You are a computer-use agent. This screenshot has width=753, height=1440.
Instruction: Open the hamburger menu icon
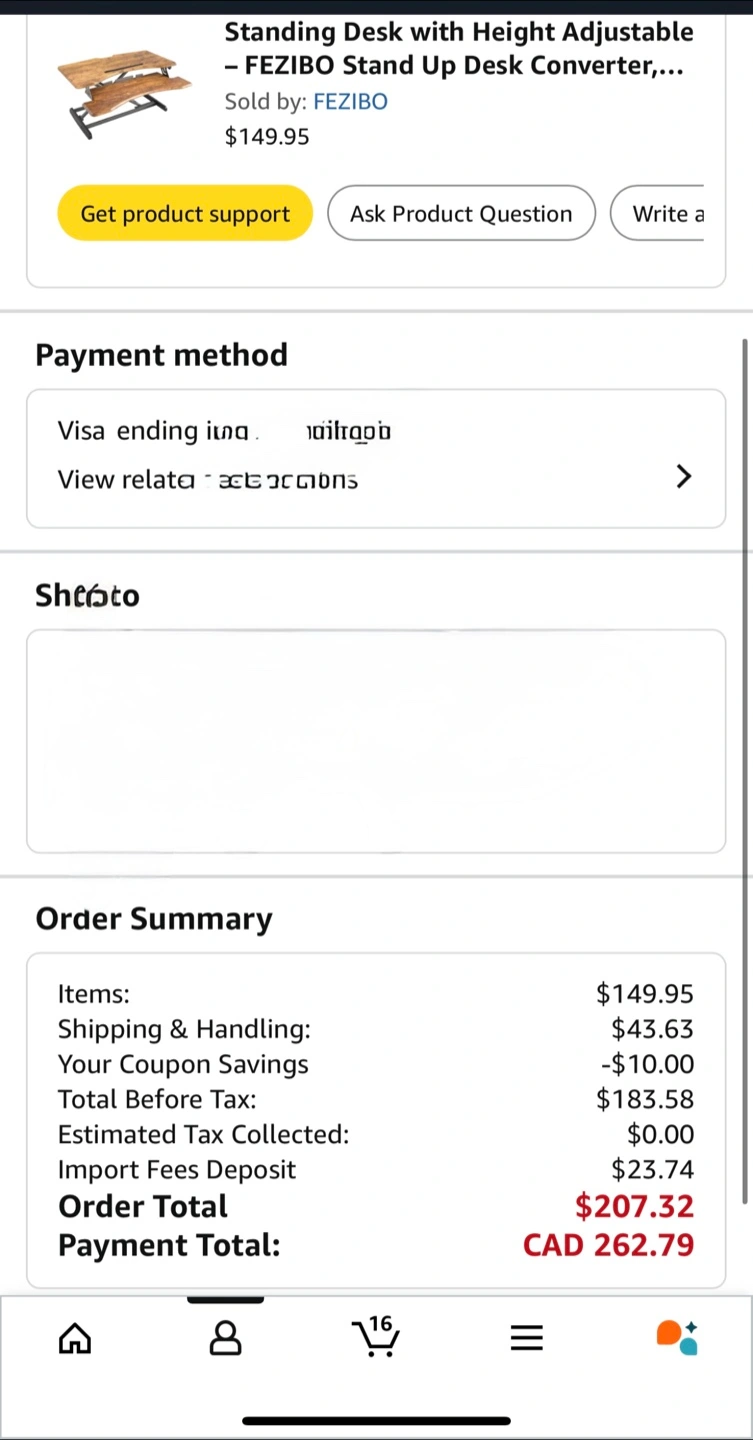pyautogui.click(x=526, y=1338)
